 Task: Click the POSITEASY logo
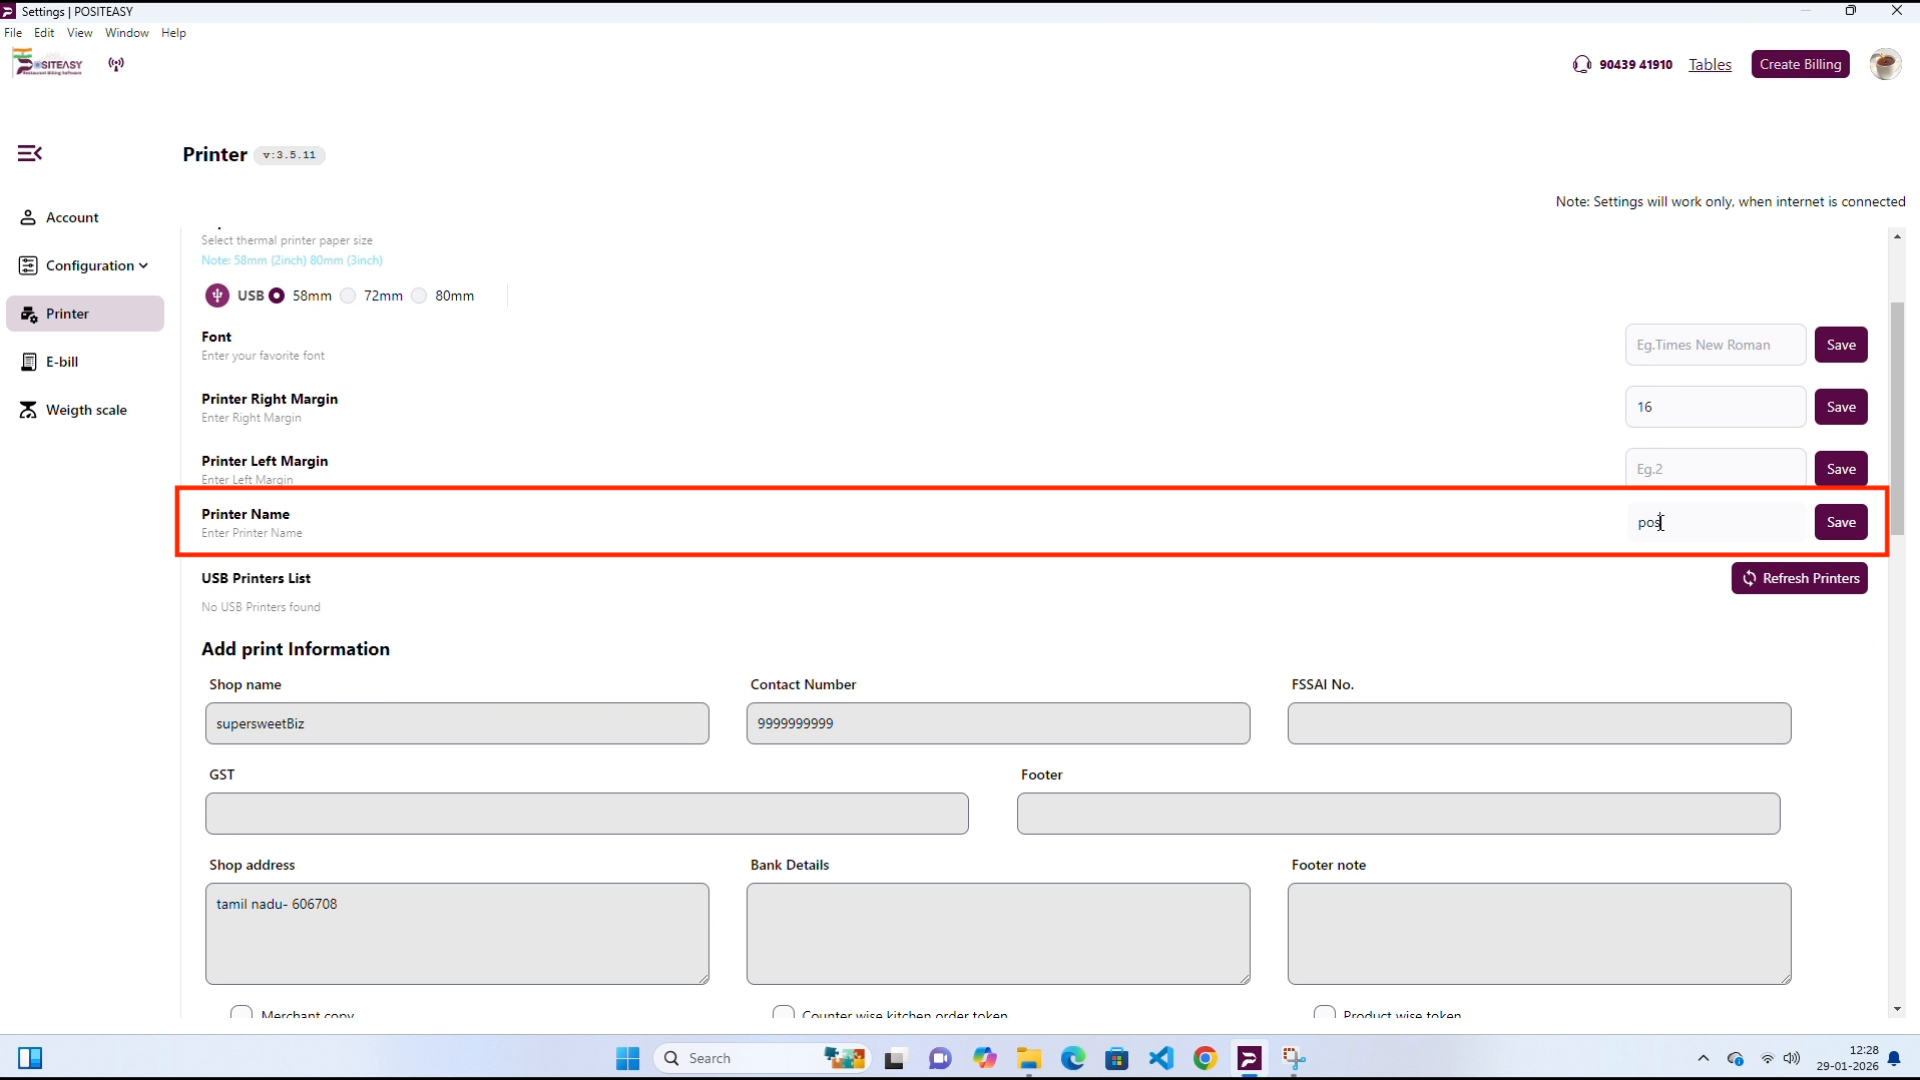pyautogui.click(x=48, y=64)
